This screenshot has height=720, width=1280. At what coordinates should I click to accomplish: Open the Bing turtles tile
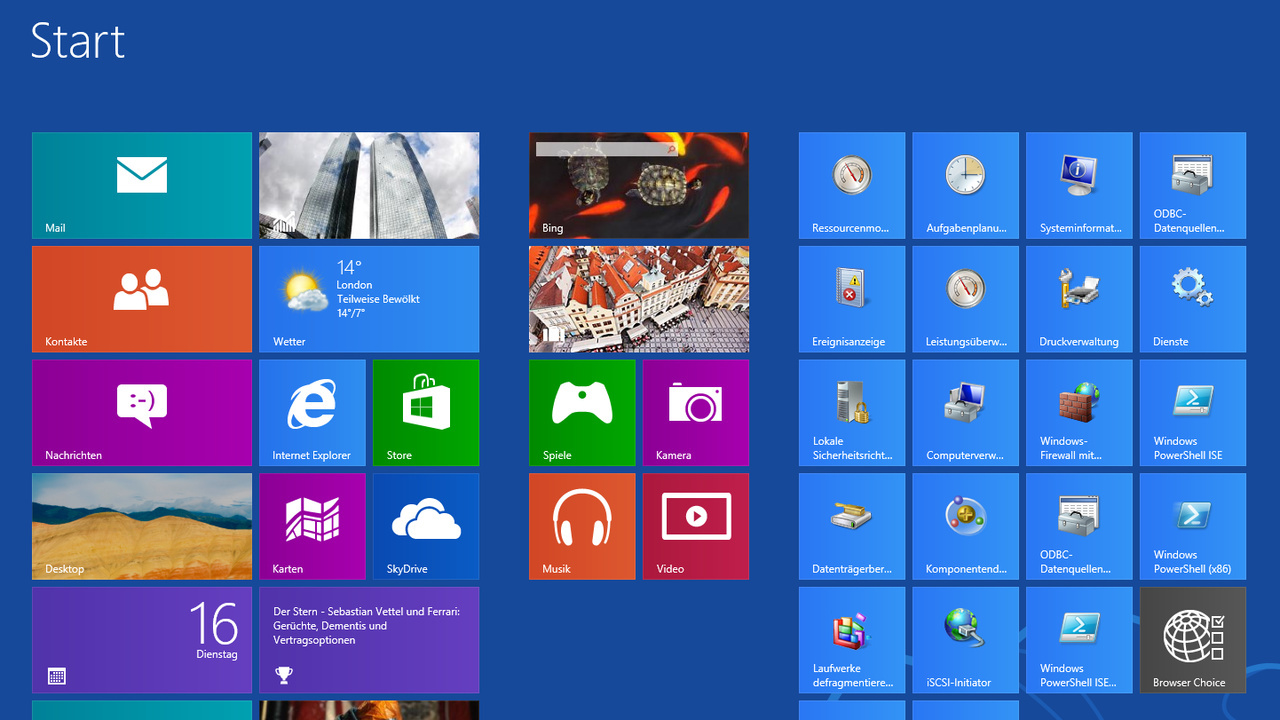[x=639, y=186]
